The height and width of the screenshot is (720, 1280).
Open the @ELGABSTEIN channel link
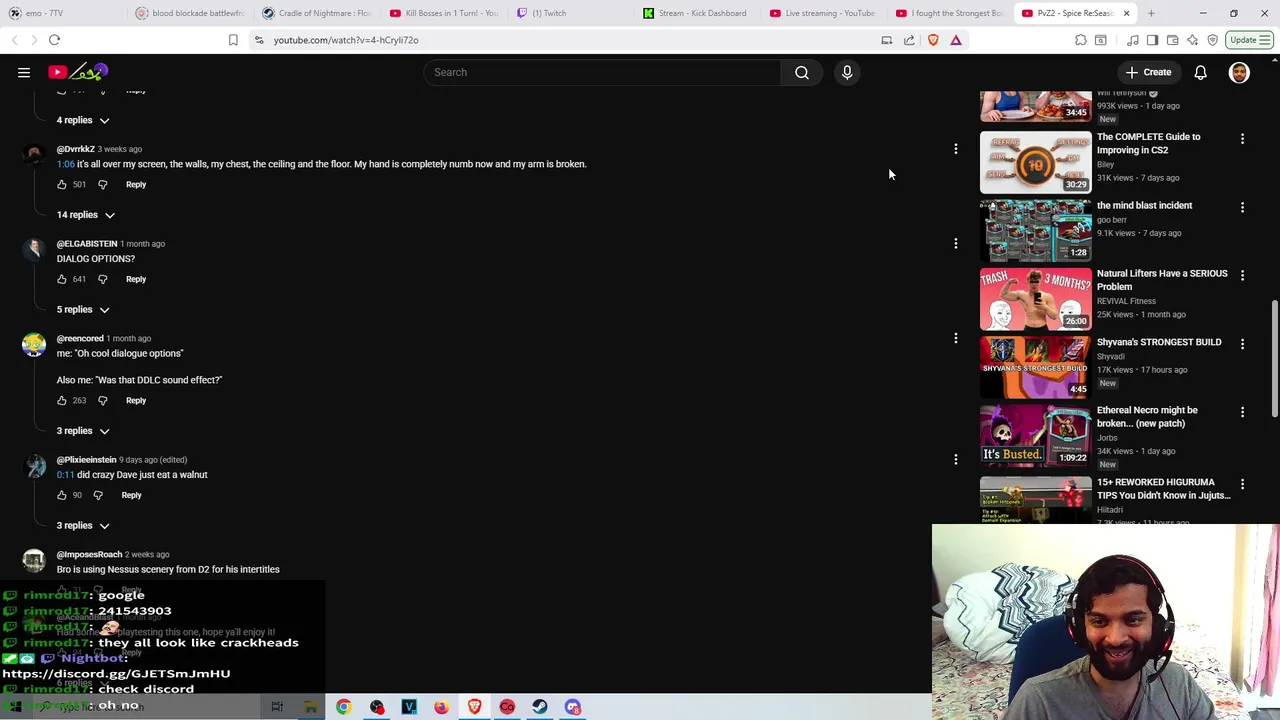click(x=87, y=243)
